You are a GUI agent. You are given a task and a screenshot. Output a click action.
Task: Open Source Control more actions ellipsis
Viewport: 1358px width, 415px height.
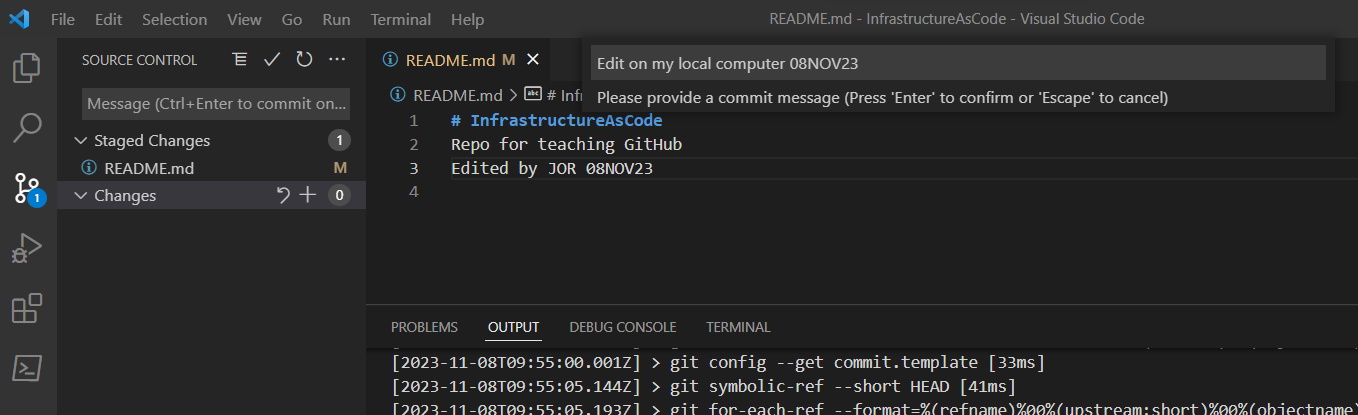[x=337, y=60]
